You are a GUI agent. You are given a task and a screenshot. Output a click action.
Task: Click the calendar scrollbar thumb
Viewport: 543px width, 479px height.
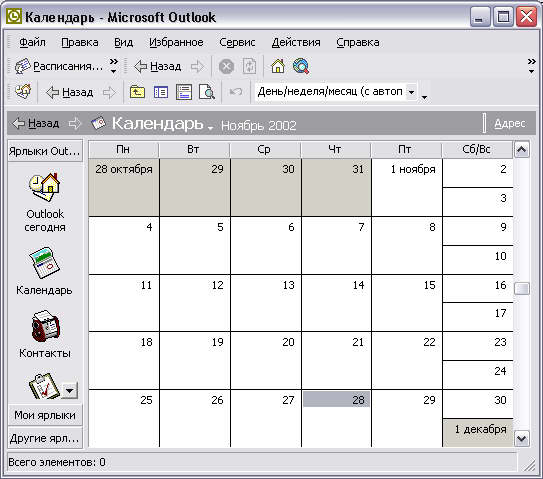click(522, 288)
